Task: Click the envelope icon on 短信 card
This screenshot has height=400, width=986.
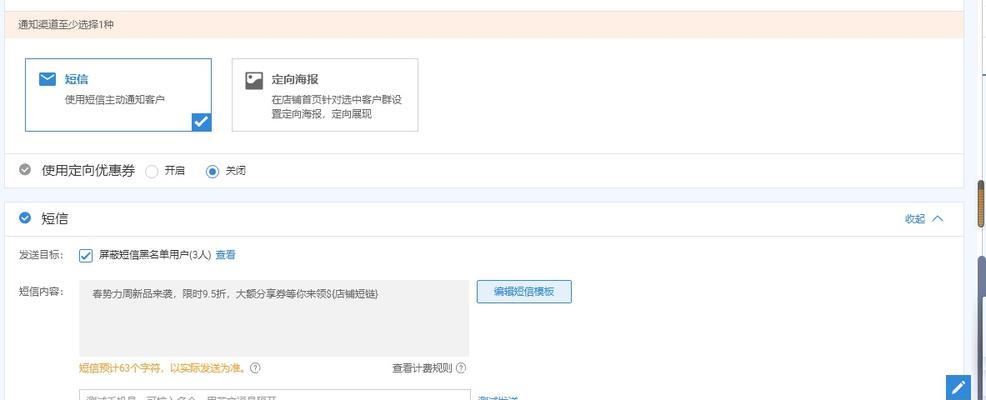Action: pos(47,79)
